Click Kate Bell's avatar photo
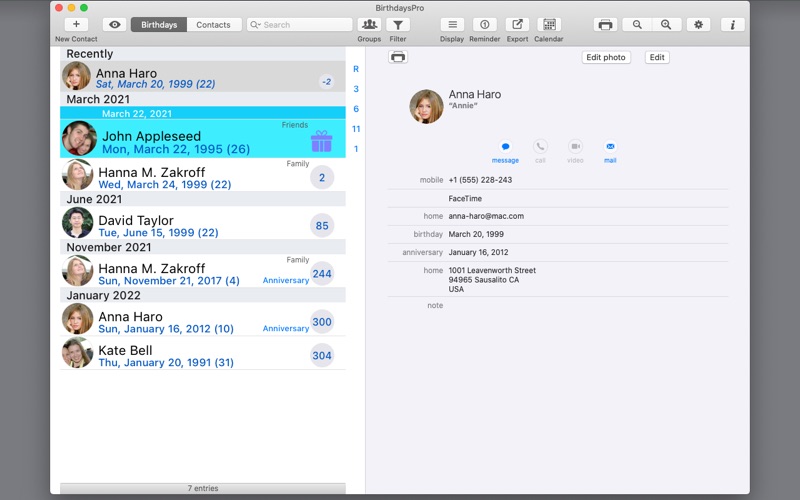Image resolution: width=800 pixels, height=500 pixels. pyautogui.click(x=78, y=353)
